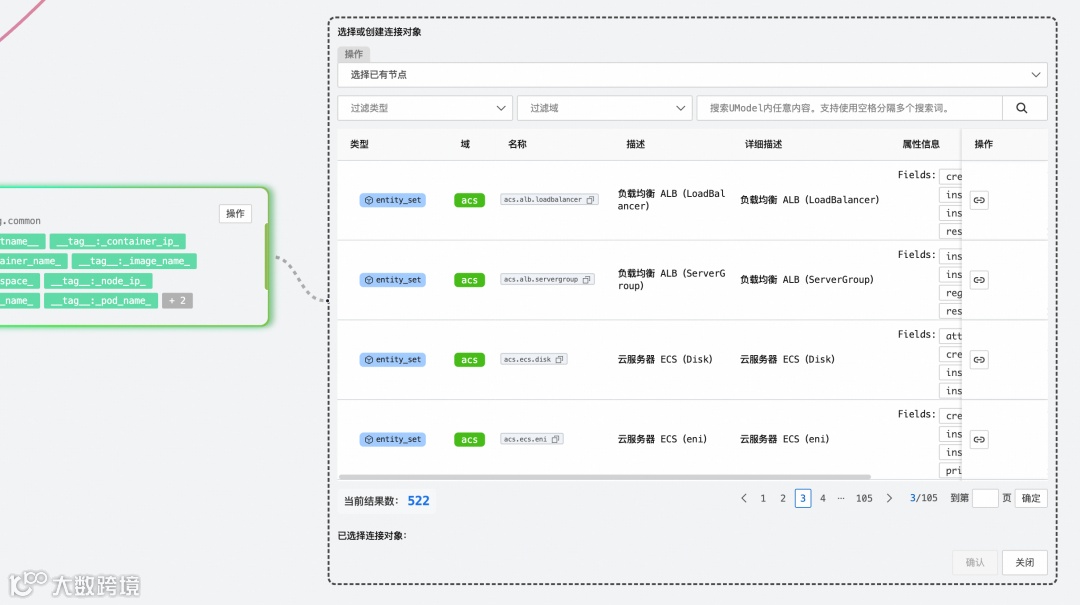This screenshot has width=1080, height=605.
Task: Click the 操作 button on the green node
Action: (x=236, y=214)
